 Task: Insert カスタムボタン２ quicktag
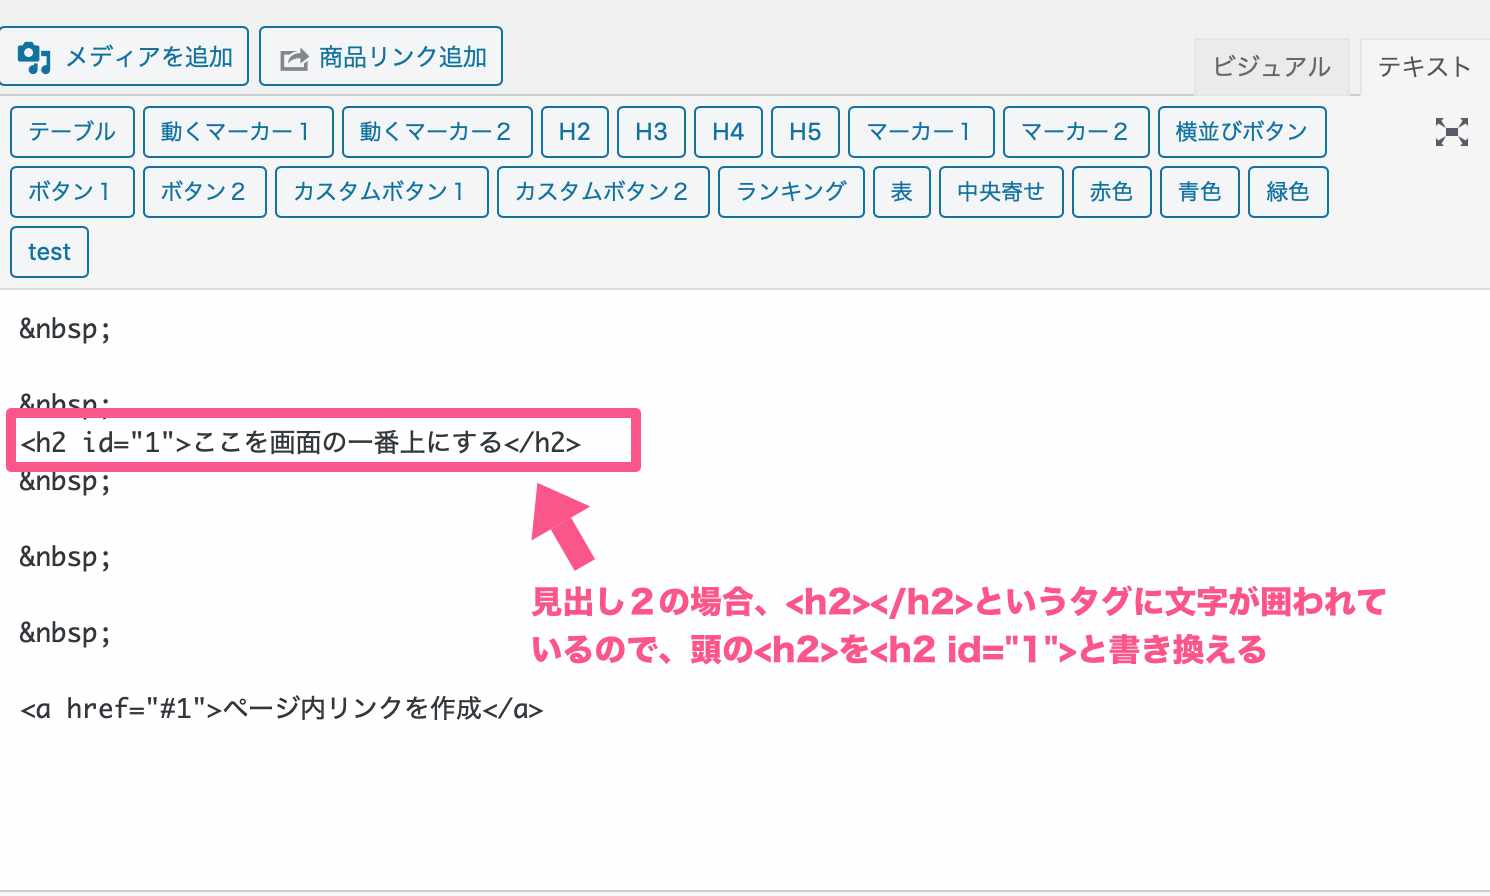[603, 192]
